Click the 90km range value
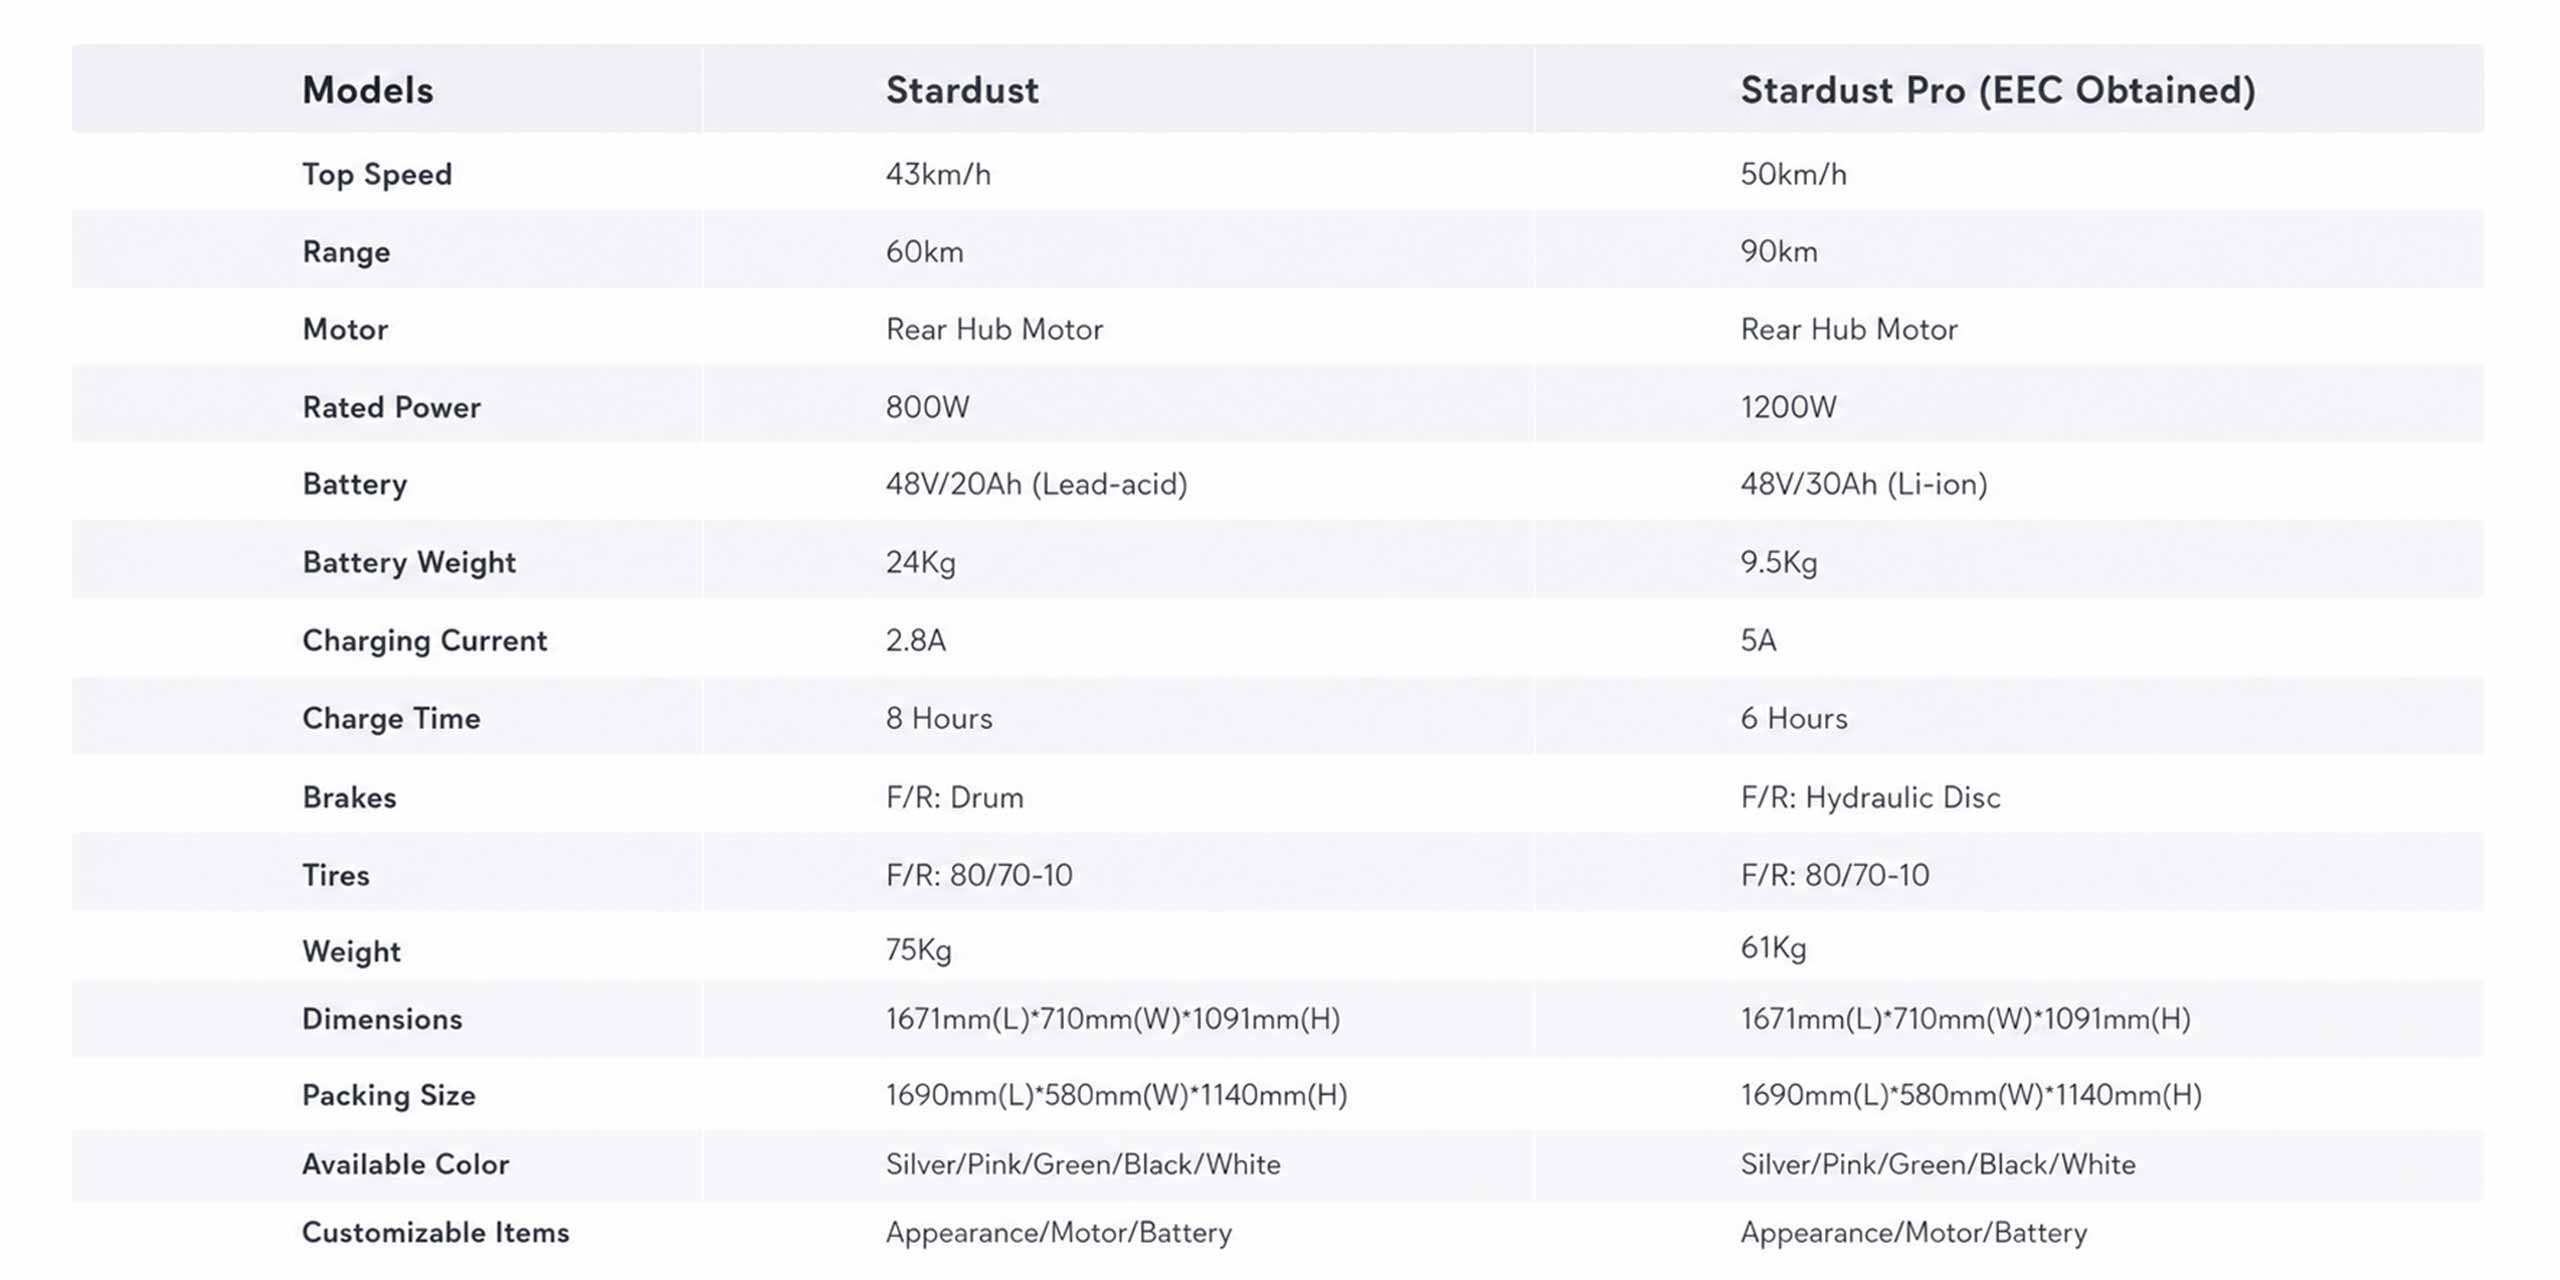 [1779, 251]
